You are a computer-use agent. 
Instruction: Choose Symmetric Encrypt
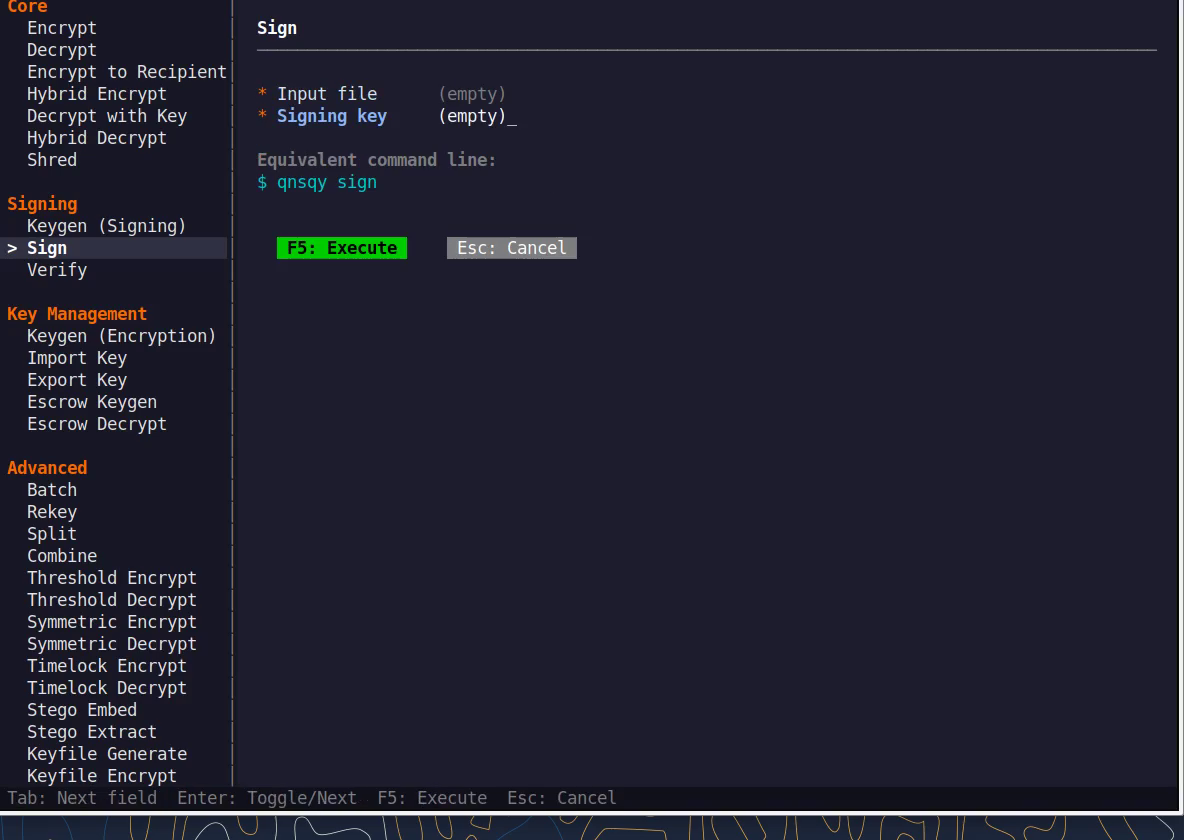pyautogui.click(x=112, y=621)
